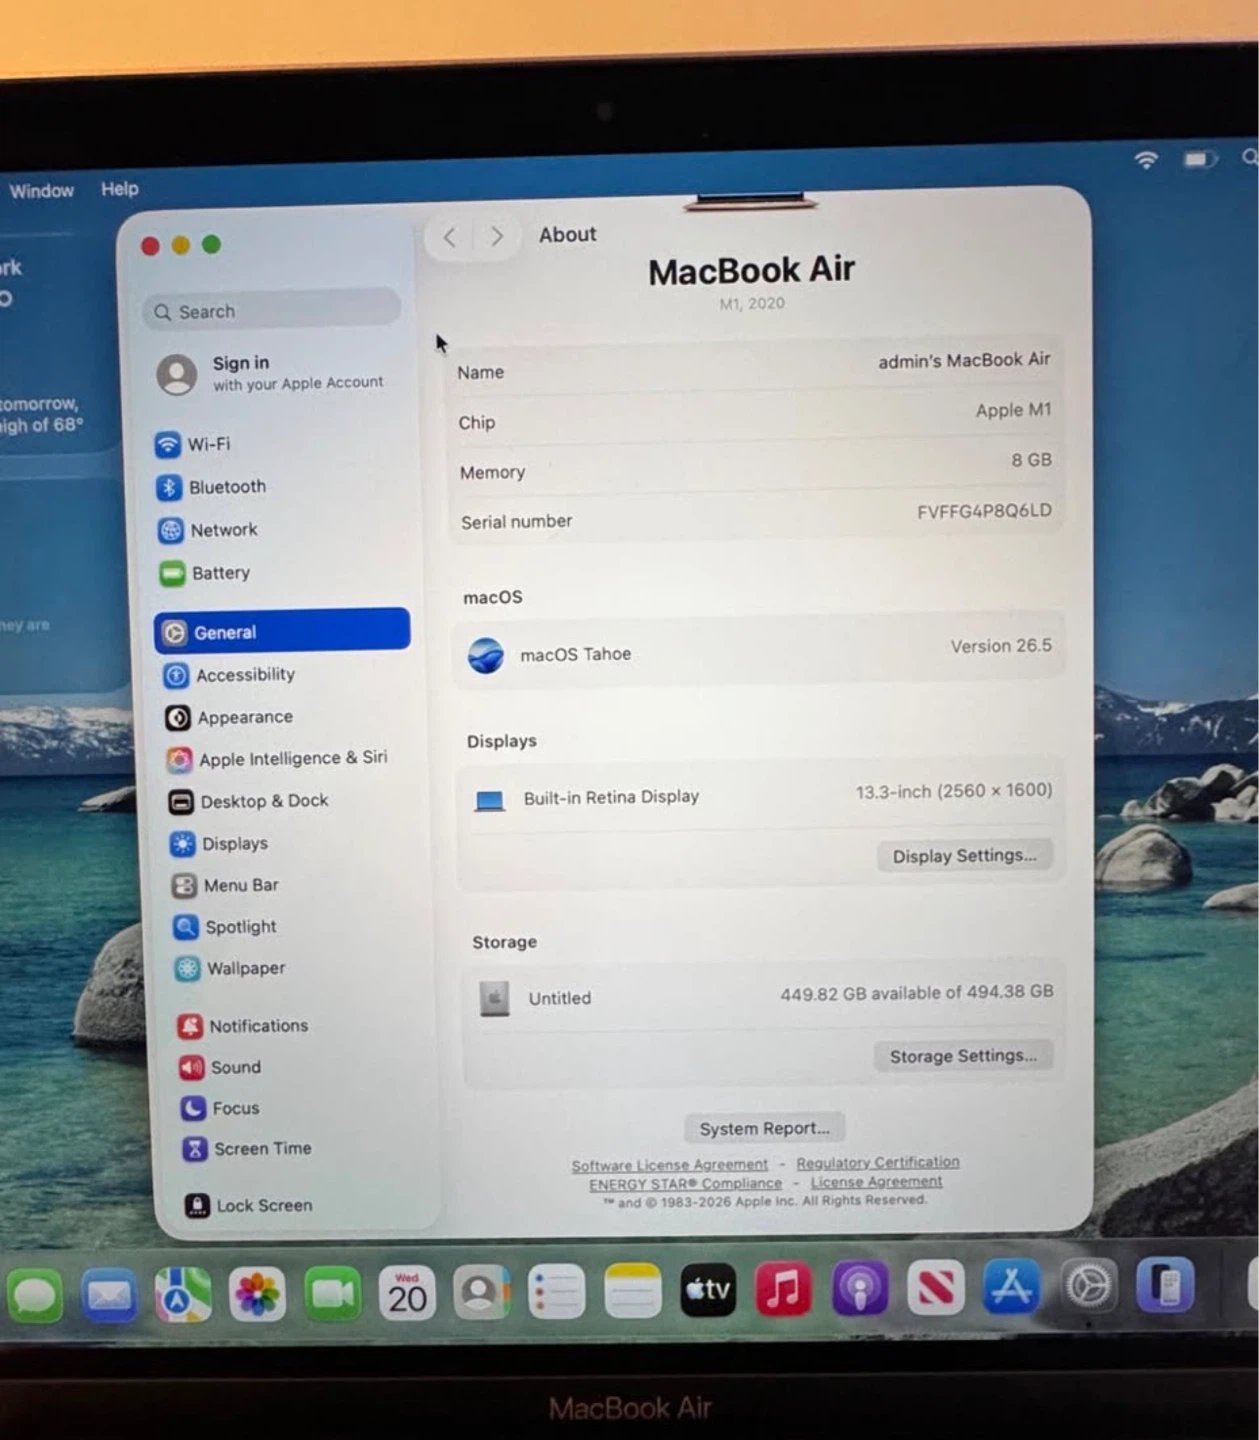Click the Storage Settings button
The width and height of the screenshot is (1259, 1440).
click(963, 1056)
